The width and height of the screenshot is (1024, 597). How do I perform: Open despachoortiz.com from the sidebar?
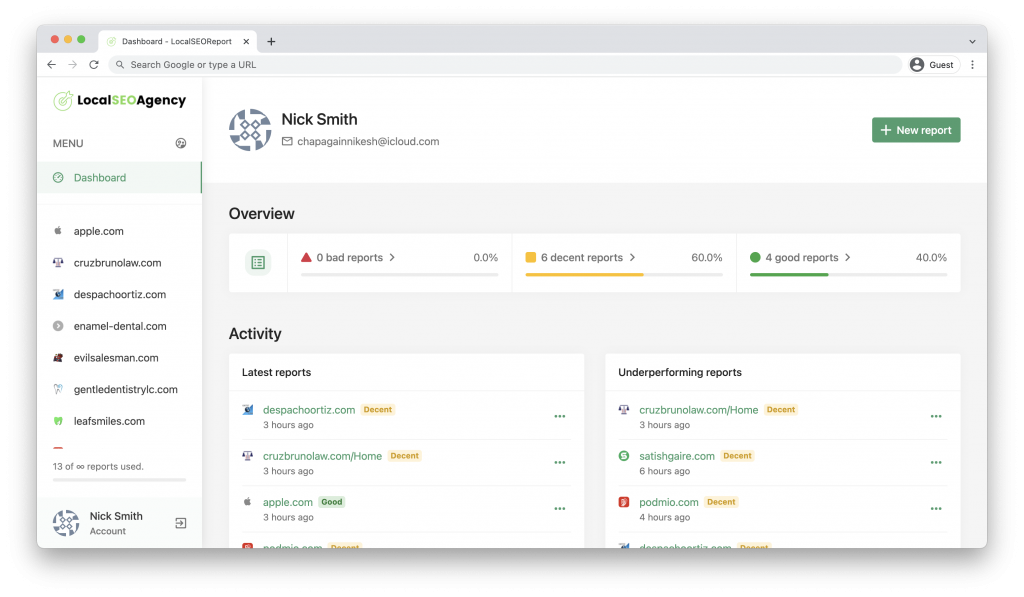coord(120,295)
